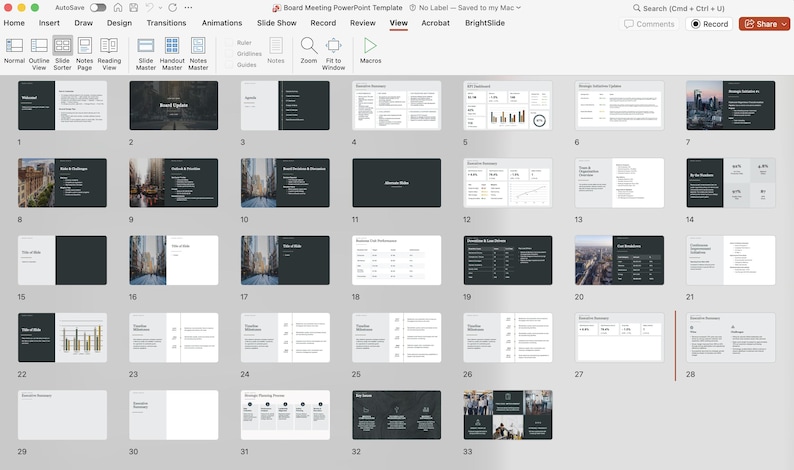Select slide 28 thumbnail
Viewport: 794px width, 470px height.
[731, 337]
